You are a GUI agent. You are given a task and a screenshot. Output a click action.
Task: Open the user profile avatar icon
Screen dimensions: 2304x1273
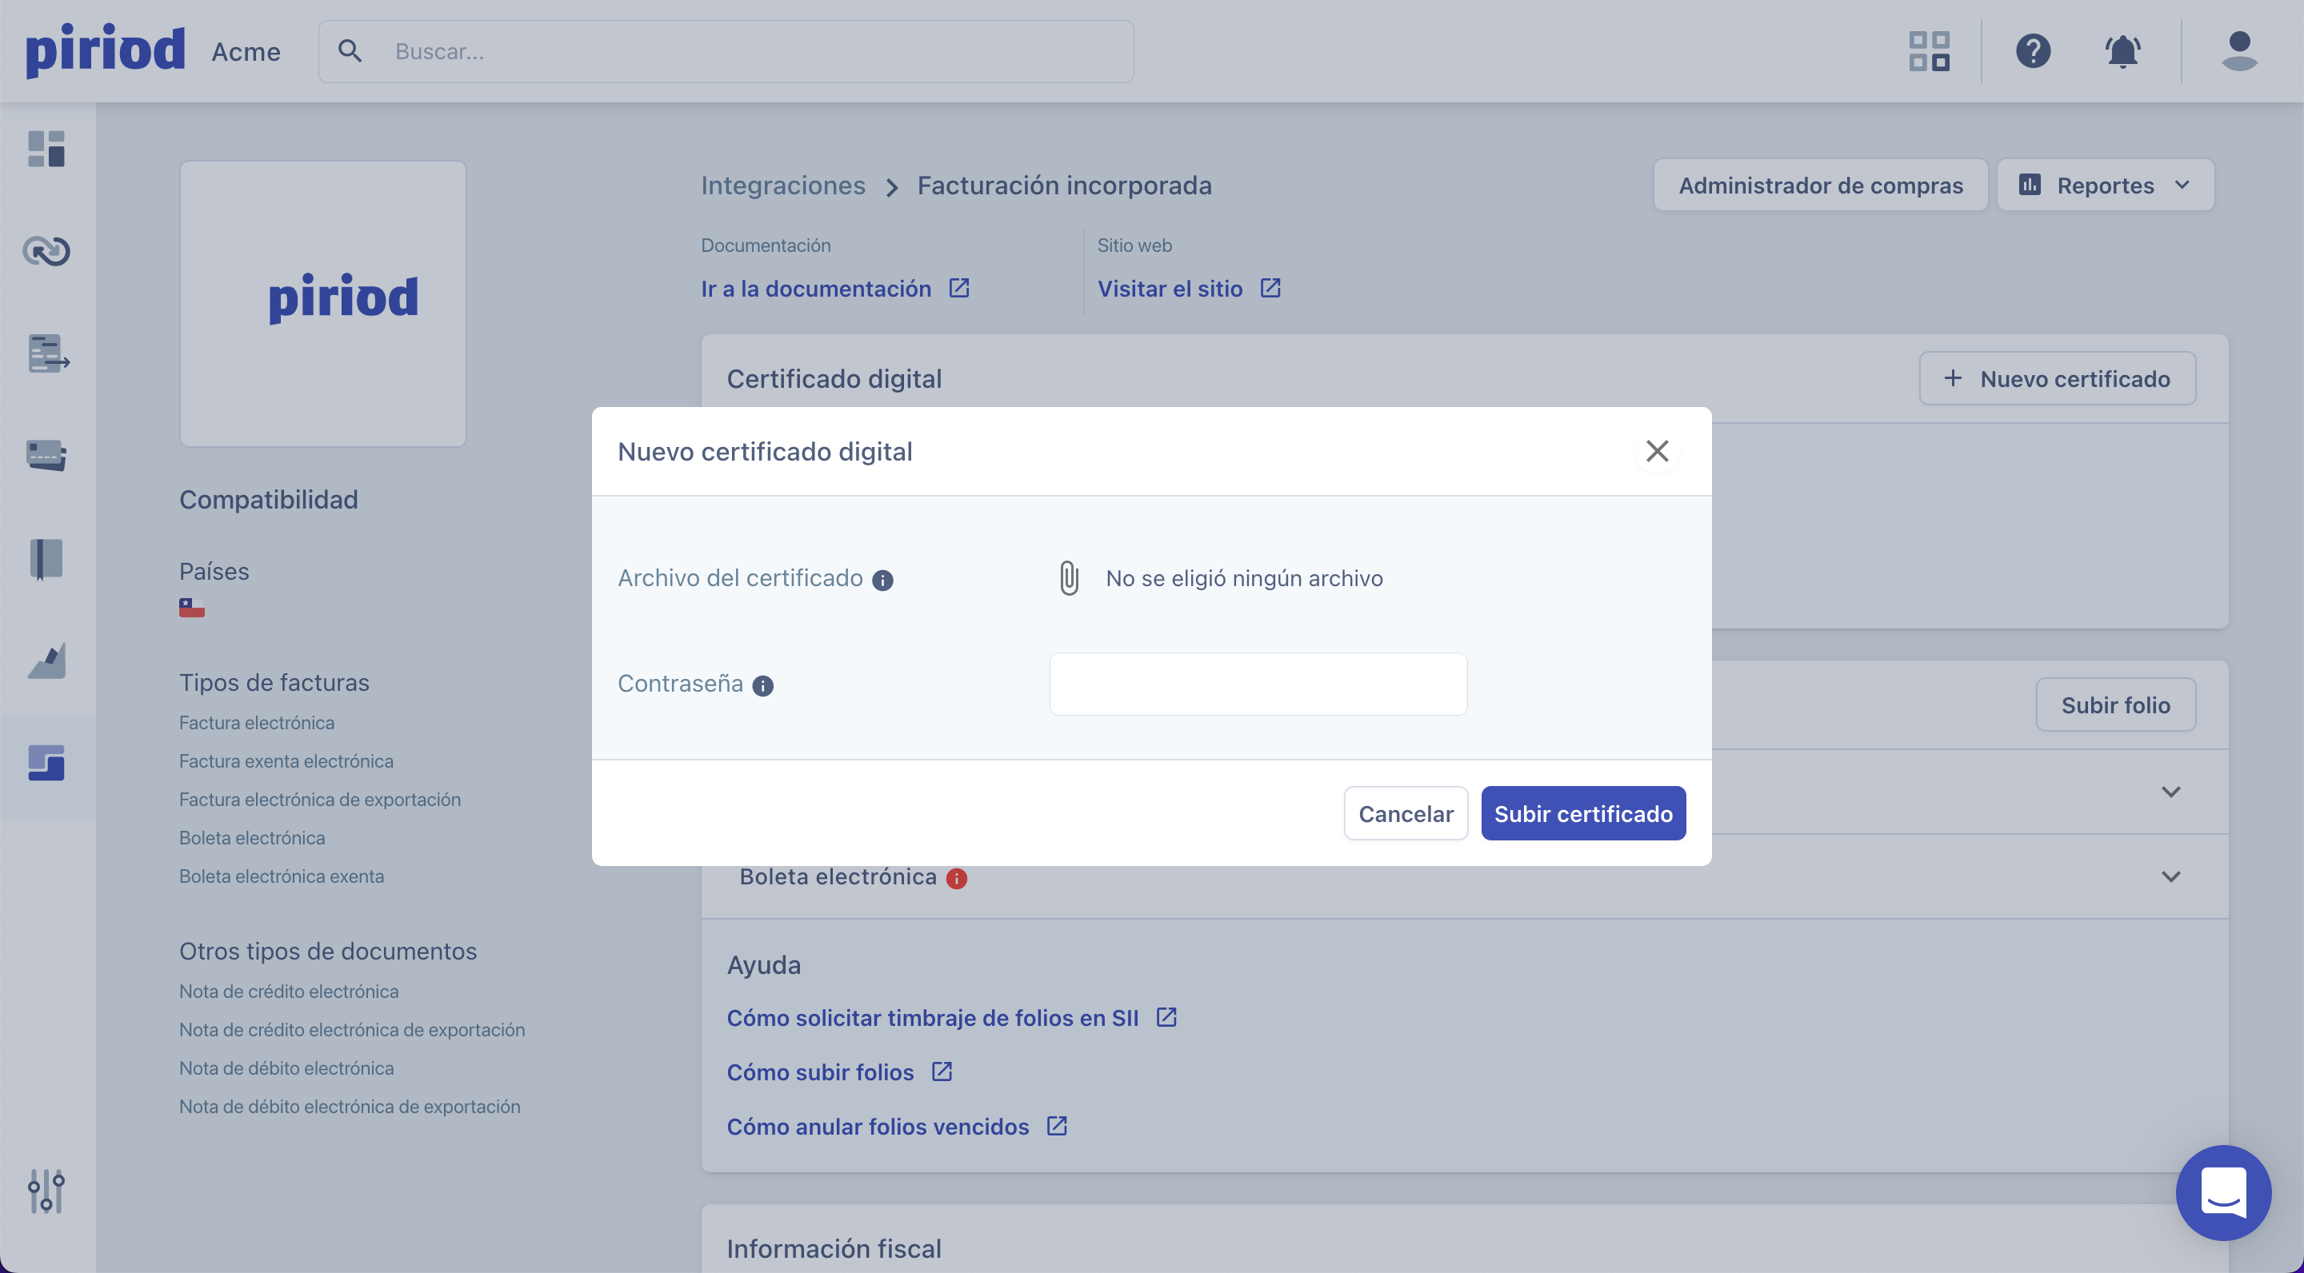pos(2239,51)
